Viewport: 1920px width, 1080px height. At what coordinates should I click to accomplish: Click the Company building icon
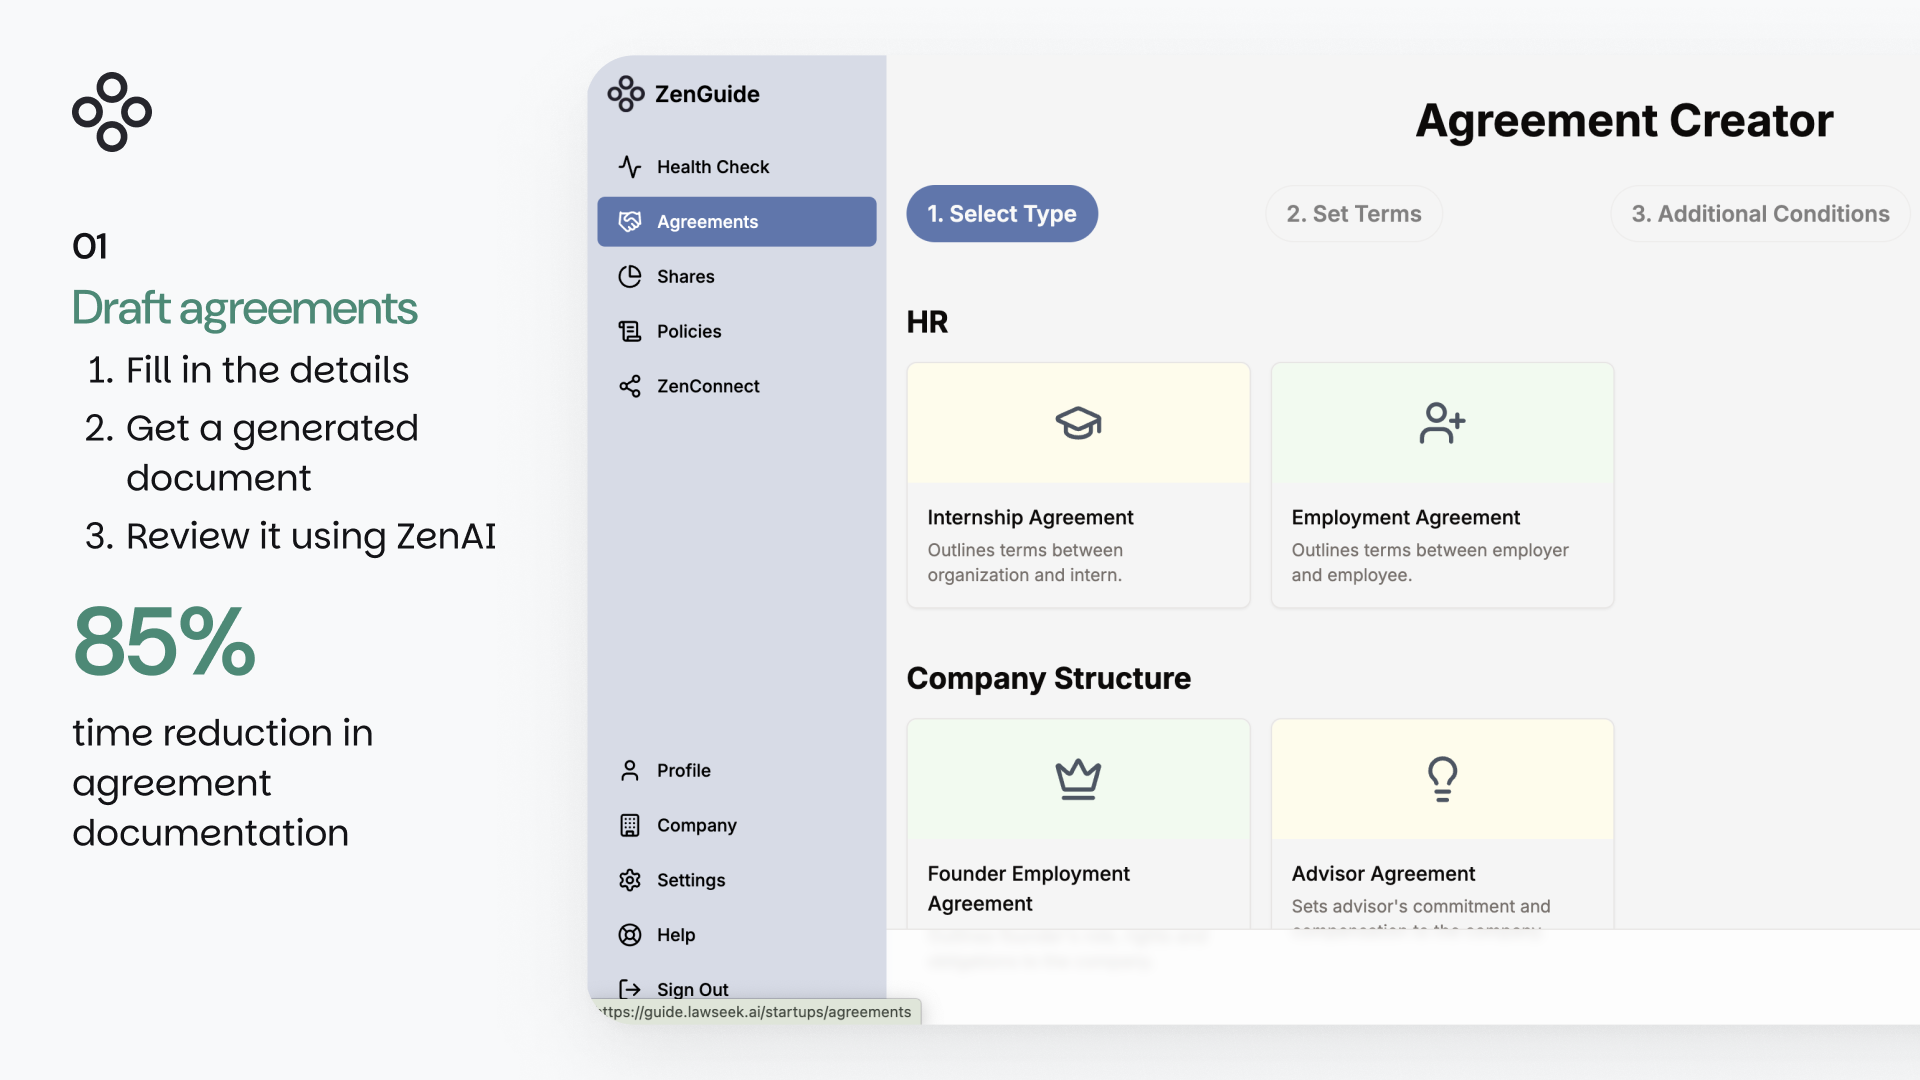629,825
